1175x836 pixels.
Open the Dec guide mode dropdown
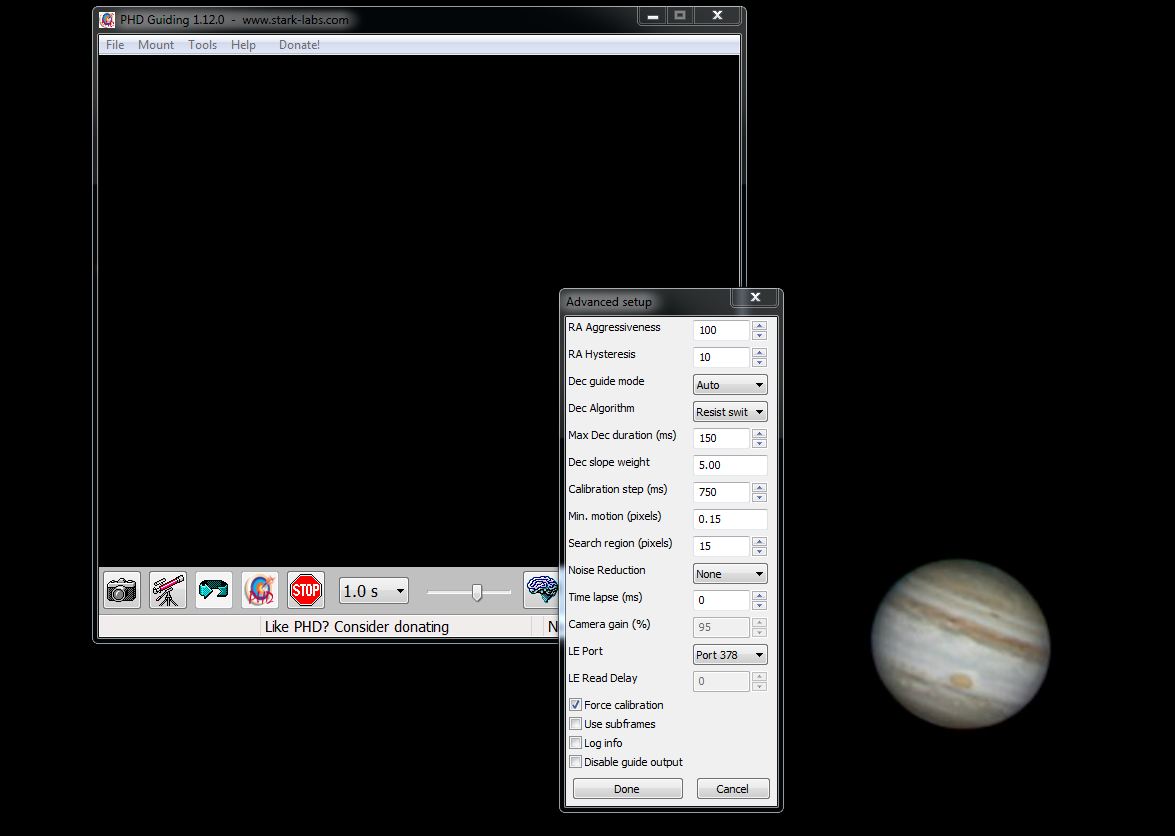pyautogui.click(x=730, y=384)
